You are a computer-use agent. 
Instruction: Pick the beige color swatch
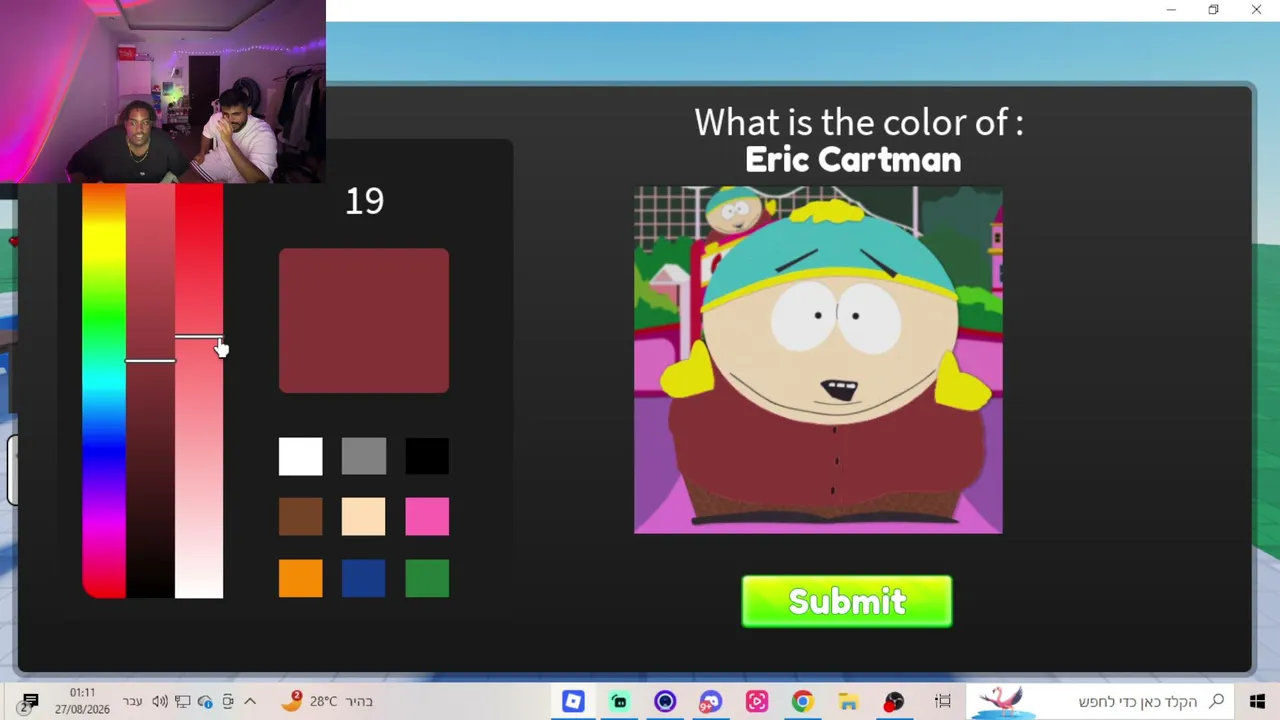[x=363, y=517]
